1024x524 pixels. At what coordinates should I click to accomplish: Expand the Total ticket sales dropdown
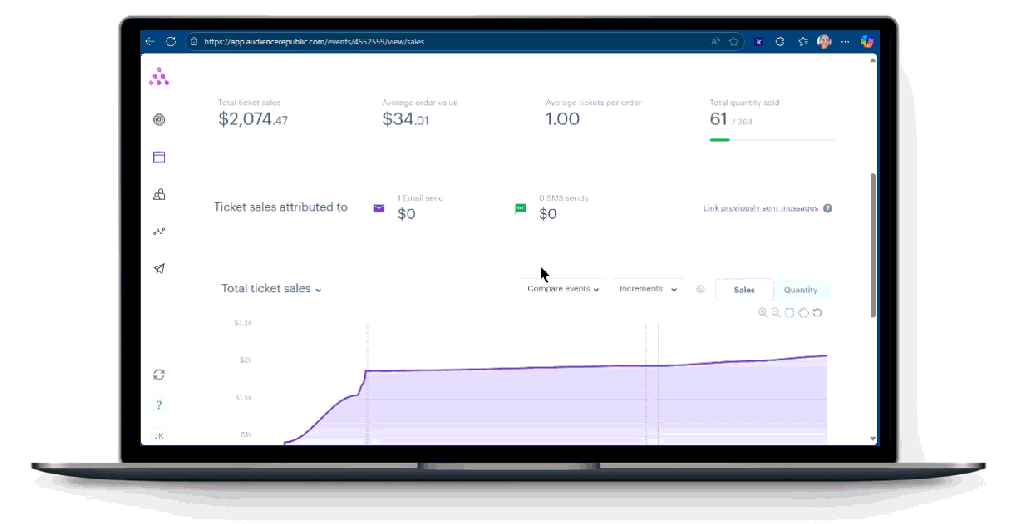(x=271, y=289)
